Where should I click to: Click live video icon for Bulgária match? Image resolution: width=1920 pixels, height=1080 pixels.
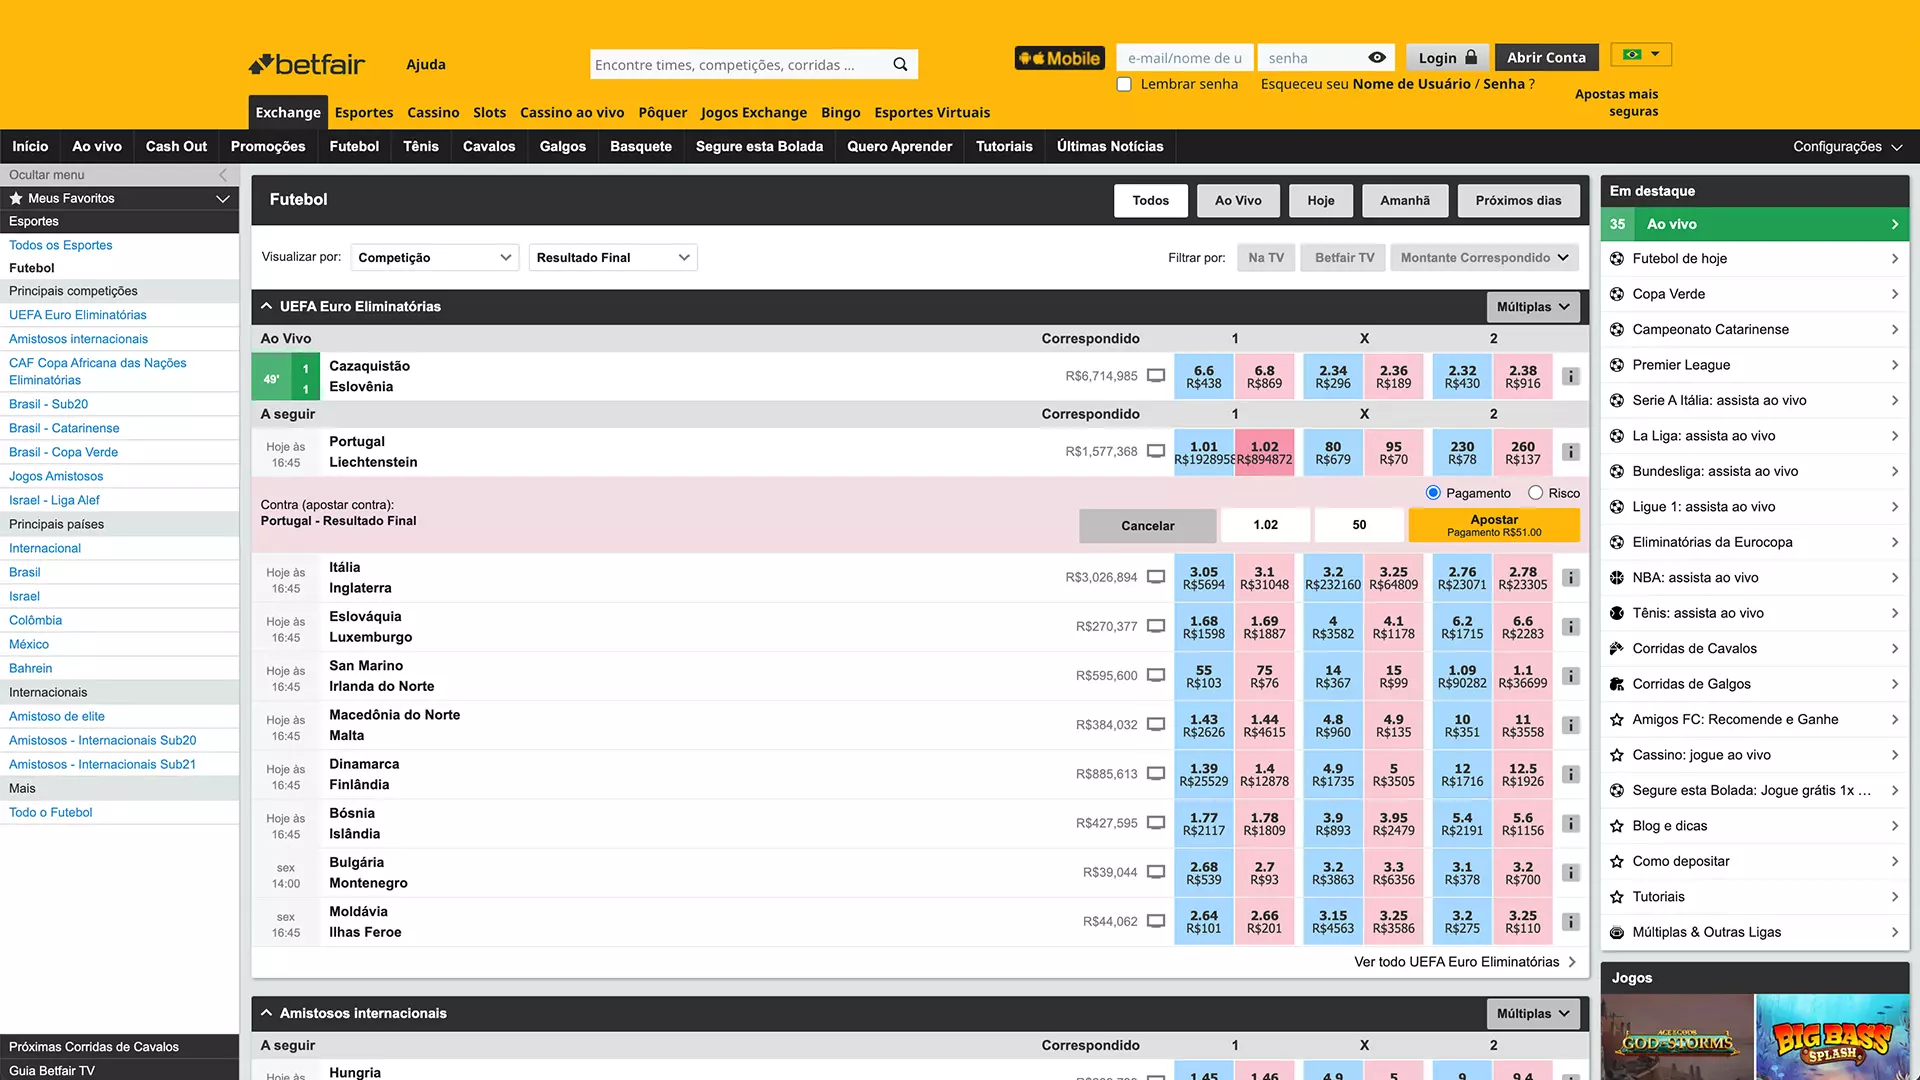[x=1156, y=872]
